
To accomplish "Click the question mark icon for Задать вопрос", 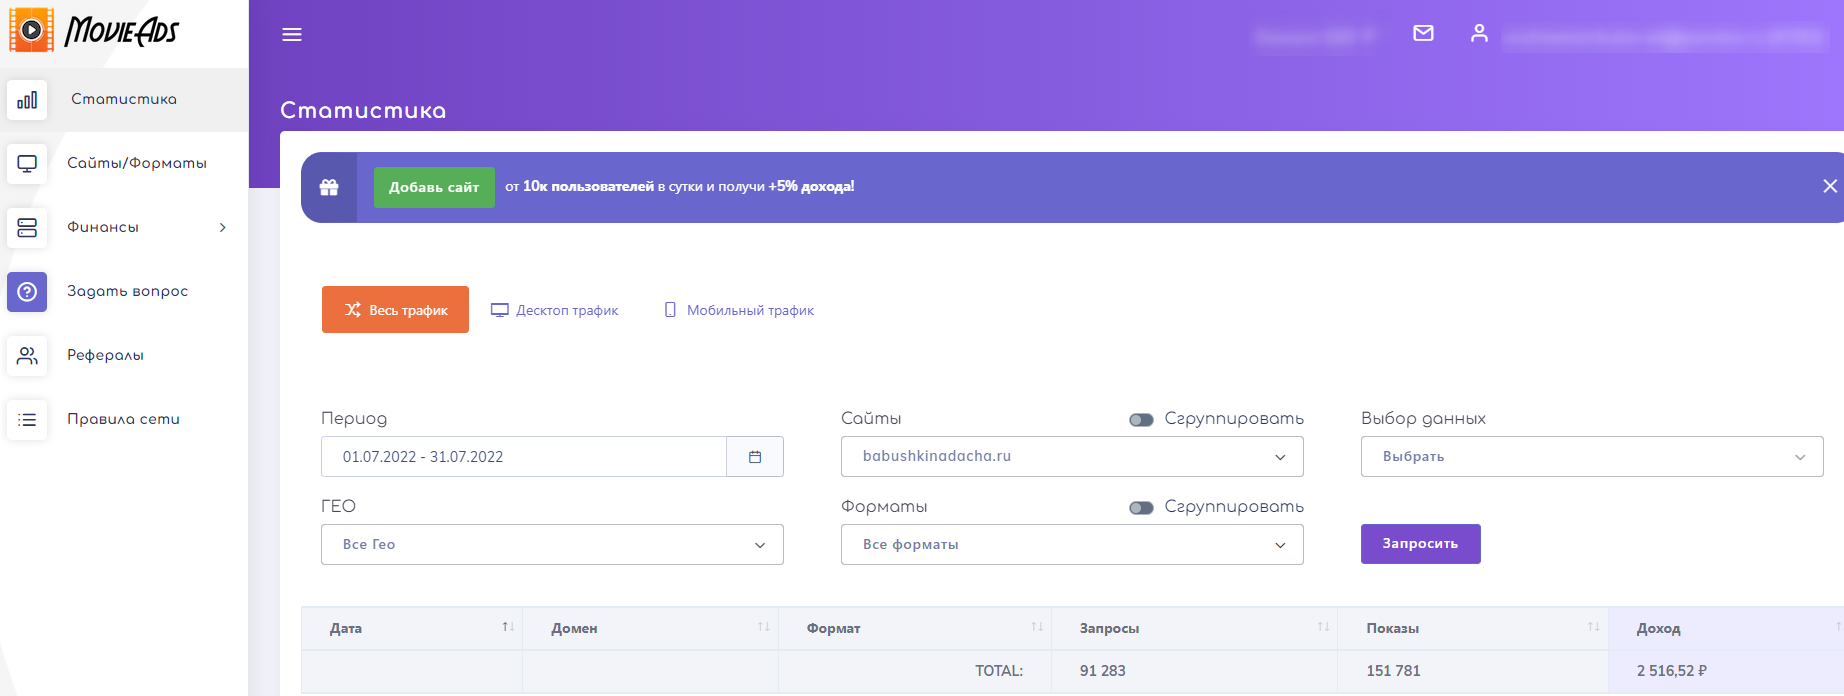I will (x=27, y=292).
